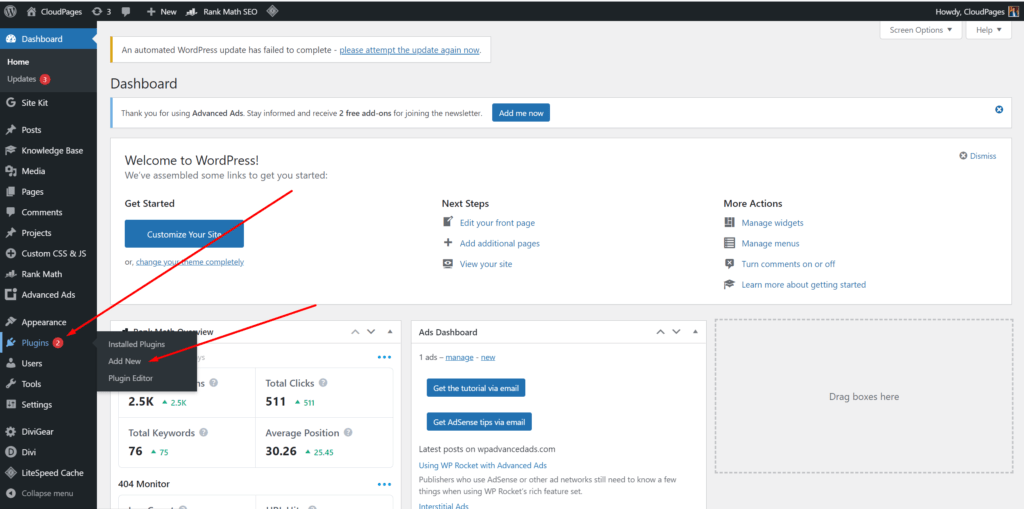Click the Tools wrench icon

click(10, 384)
